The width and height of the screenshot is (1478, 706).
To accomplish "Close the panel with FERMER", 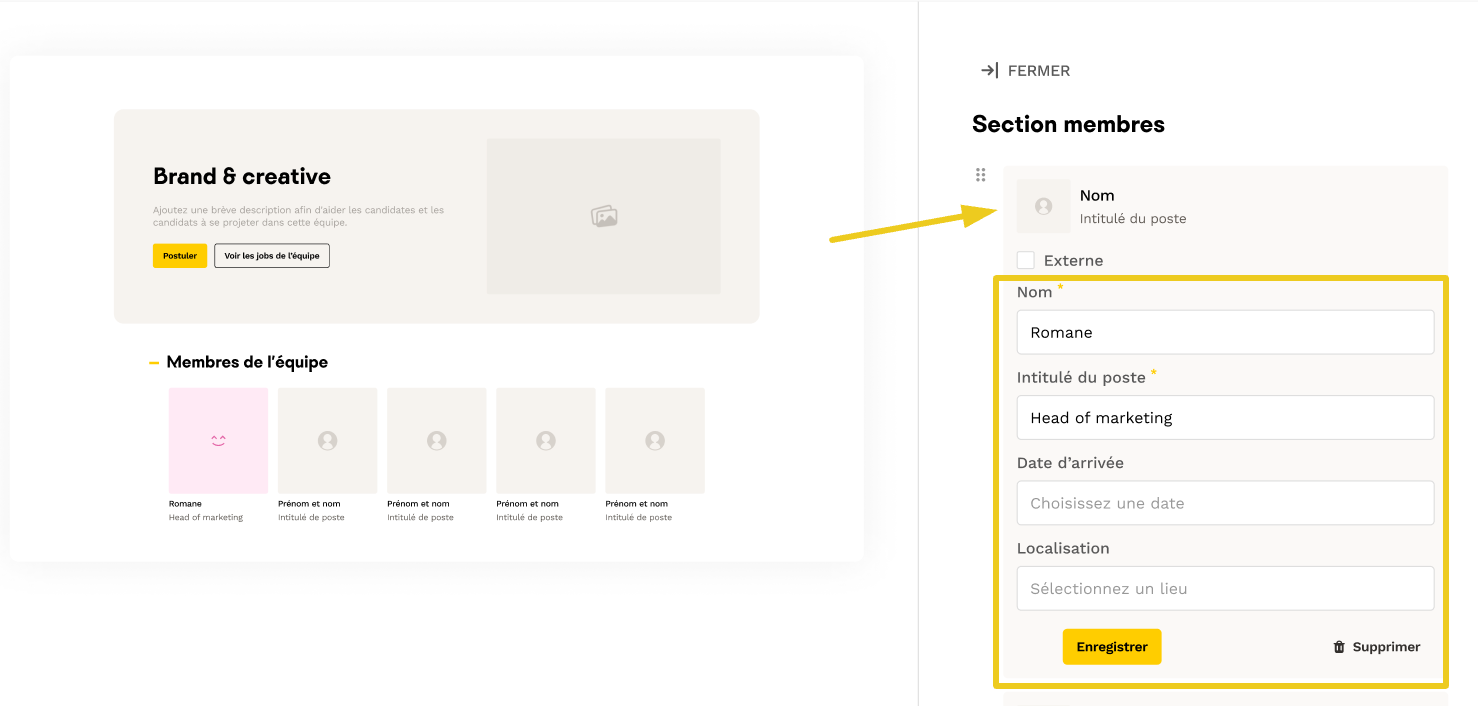I will (x=1038, y=71).
